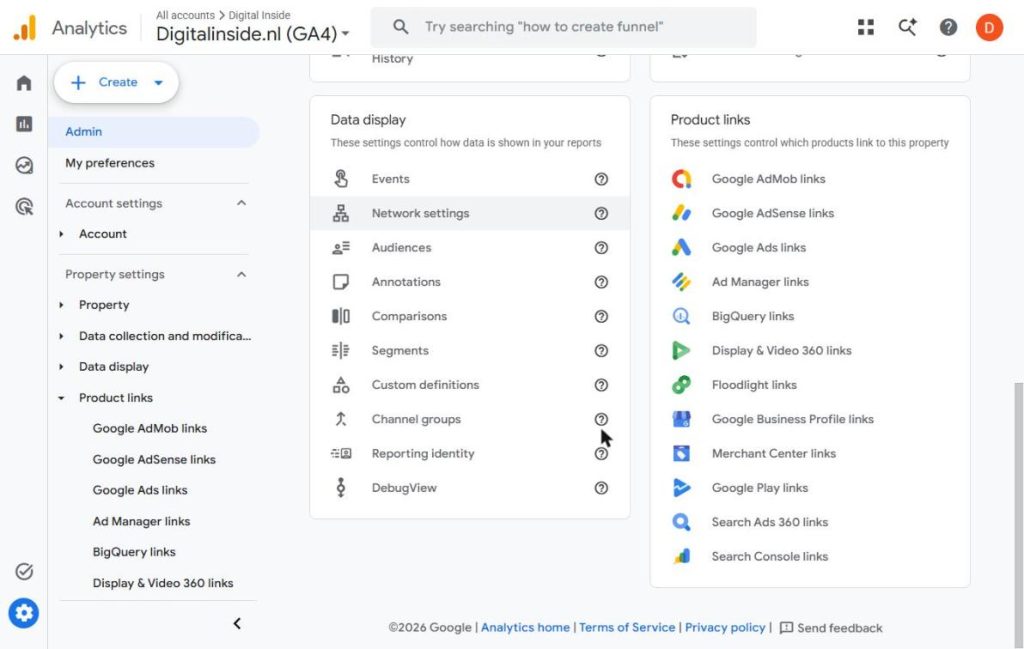Image resolution: width=1024 pixels, height=649 pixels.
Task: Show help for Comparisons
Action: click(601, 316)
